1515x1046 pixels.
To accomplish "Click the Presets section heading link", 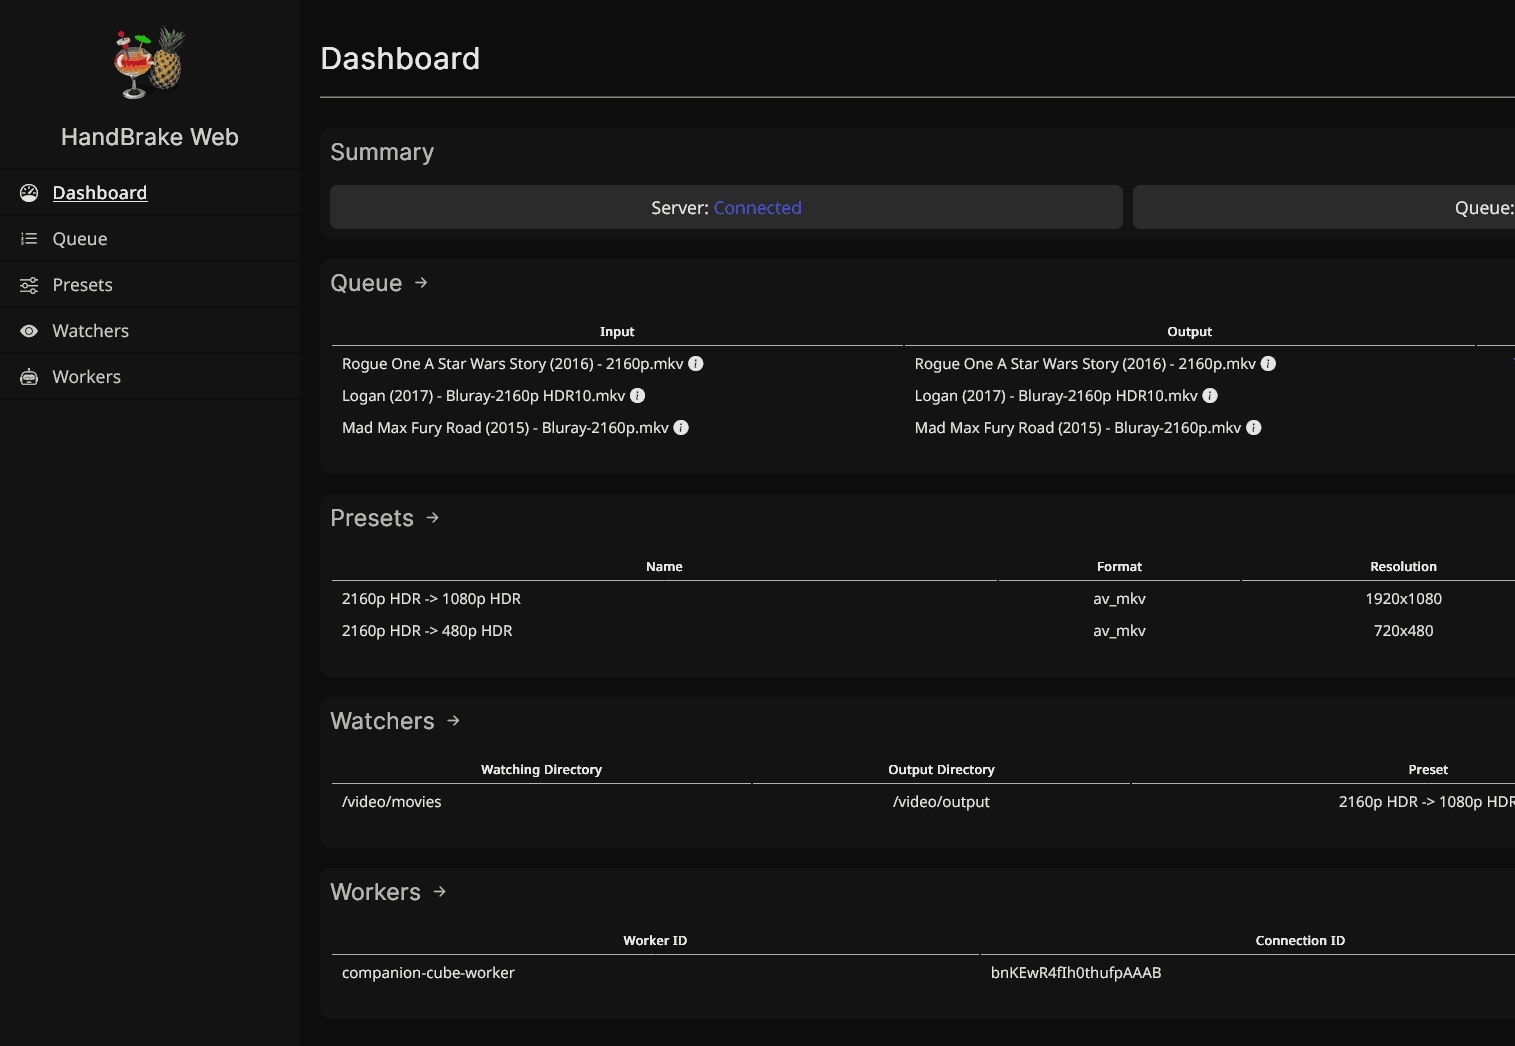I will [372, 518].
